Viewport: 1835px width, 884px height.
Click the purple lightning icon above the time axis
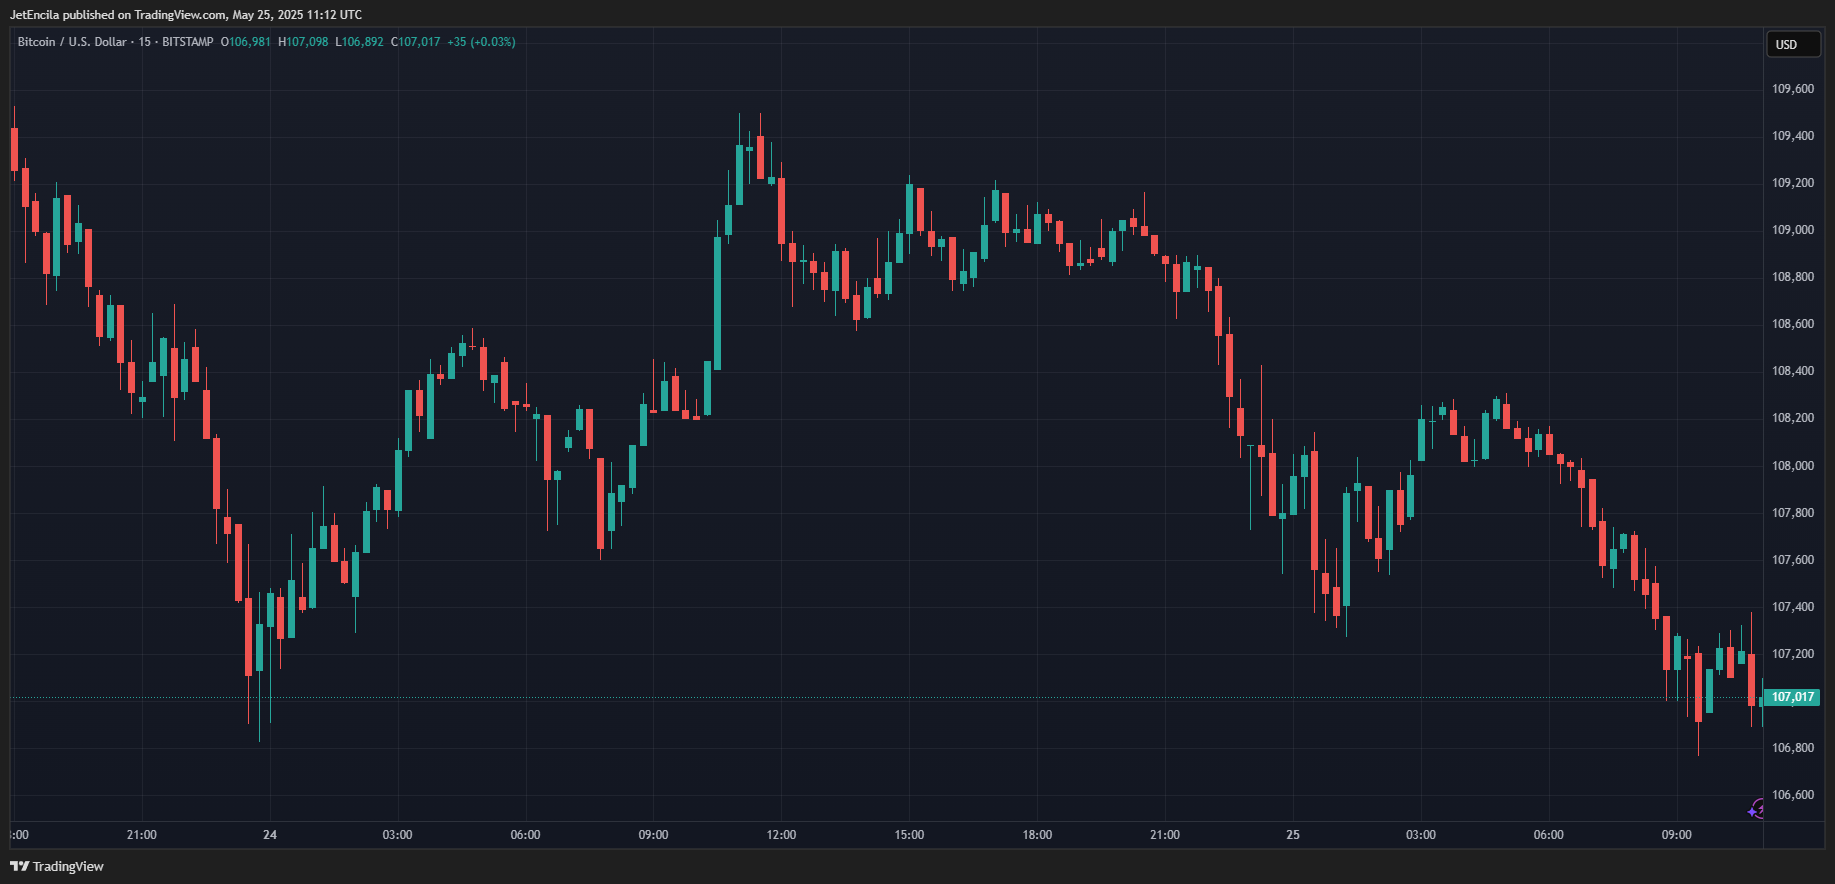click(x=1756, y=809)
